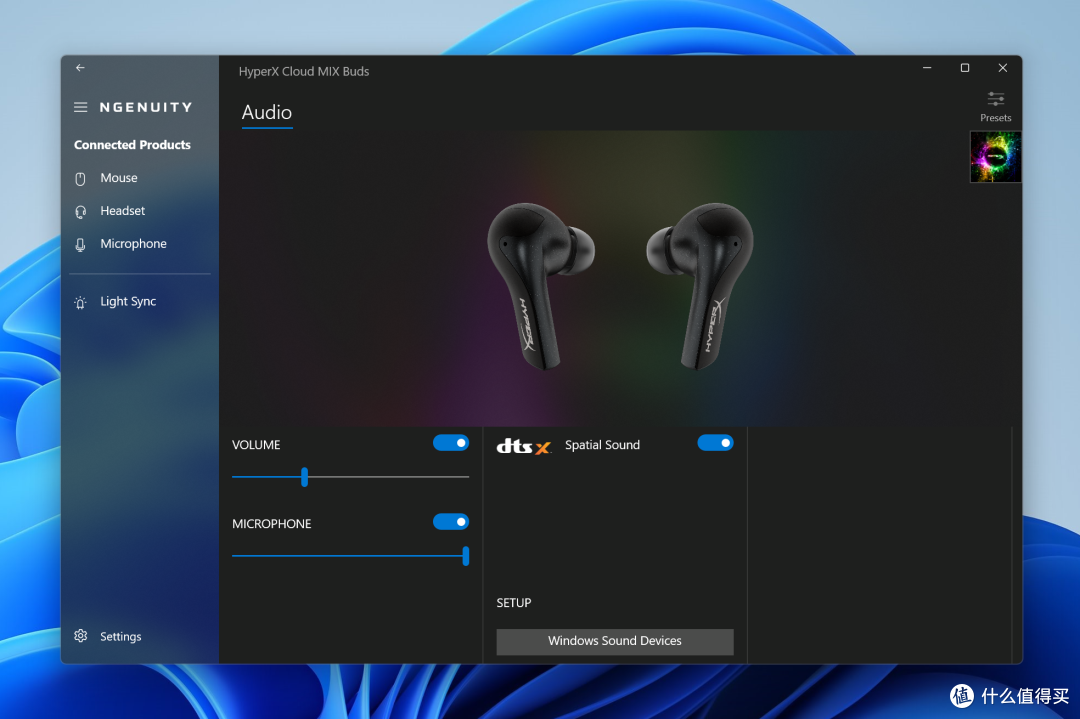Click the NGENUITY logo text
The height and width of the screenshot is (719, 1080).
click(x=146, y=107)
